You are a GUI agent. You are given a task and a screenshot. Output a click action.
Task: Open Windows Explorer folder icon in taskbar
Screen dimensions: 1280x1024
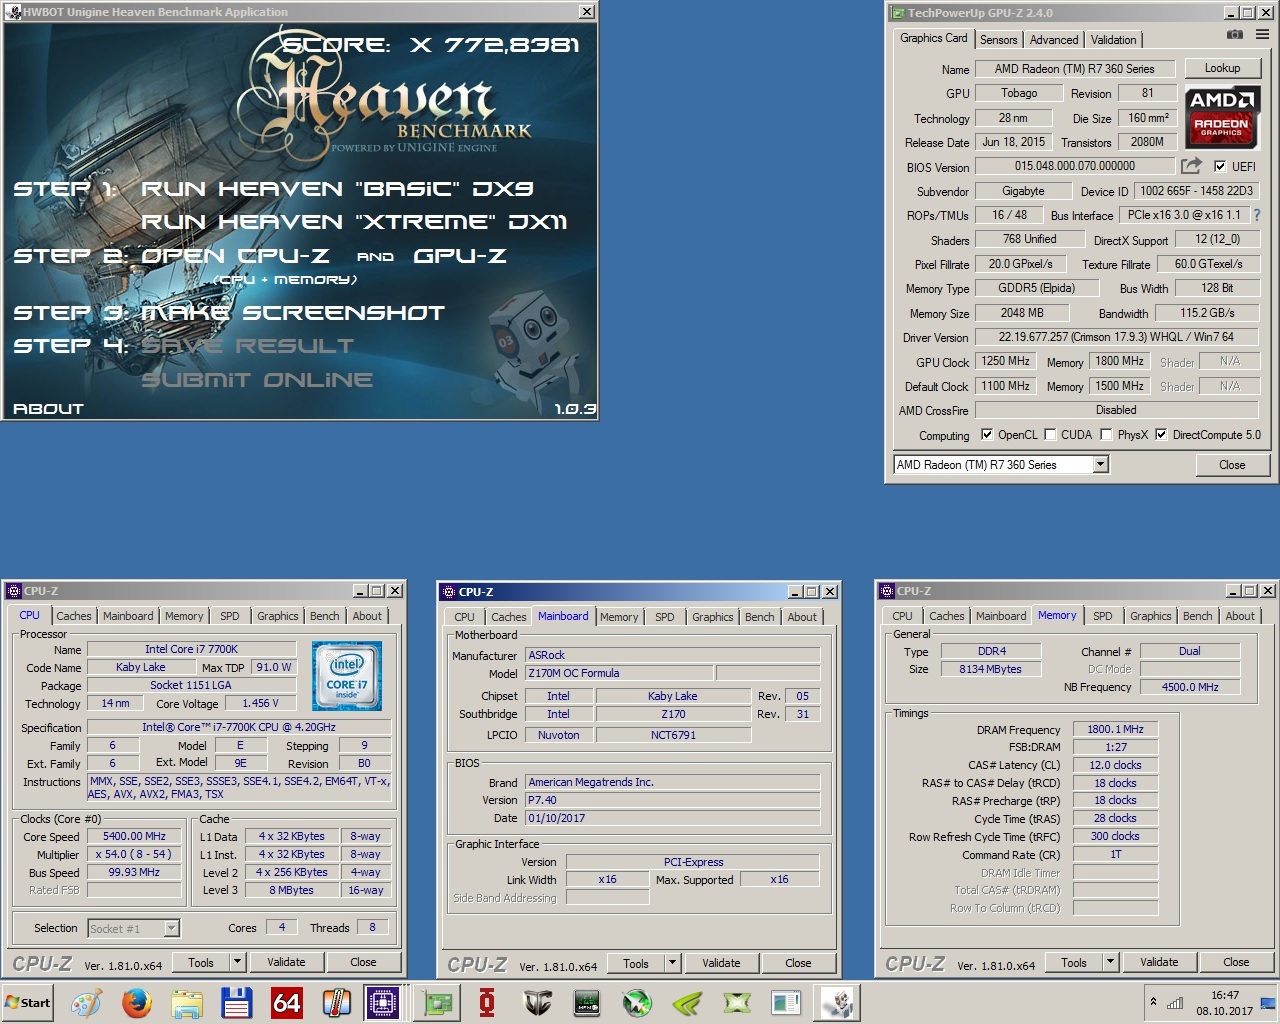[x=187, y=1002]
